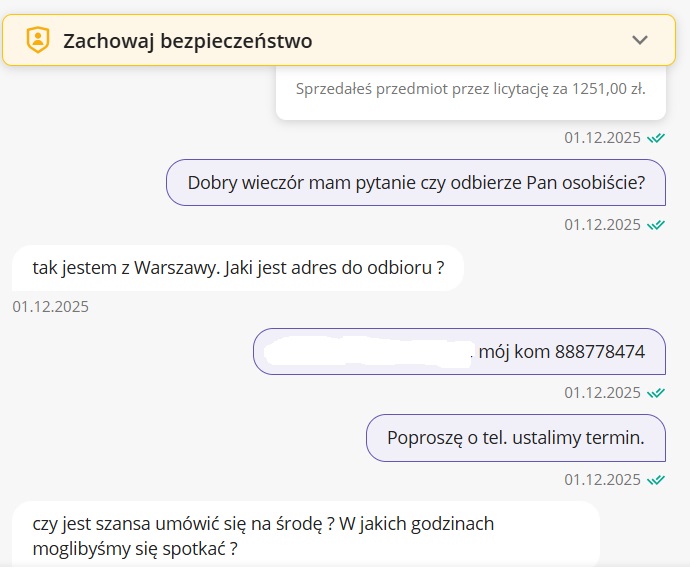Select the 'Poproszę o tel.' message bubble
The height and width of the screenshot is (568, 690).
coord(515,437)
